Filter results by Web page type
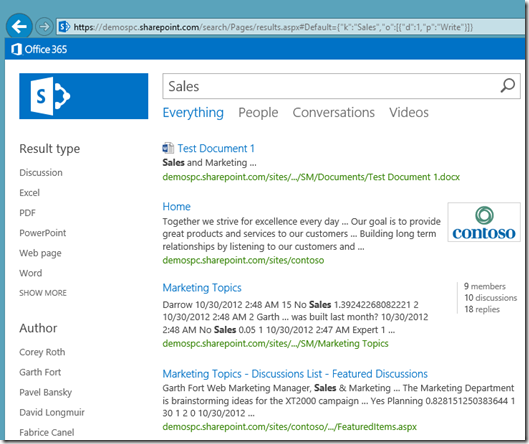Viewport: 529px width, 444px height. pyautogui.click(x=40, y=253)
